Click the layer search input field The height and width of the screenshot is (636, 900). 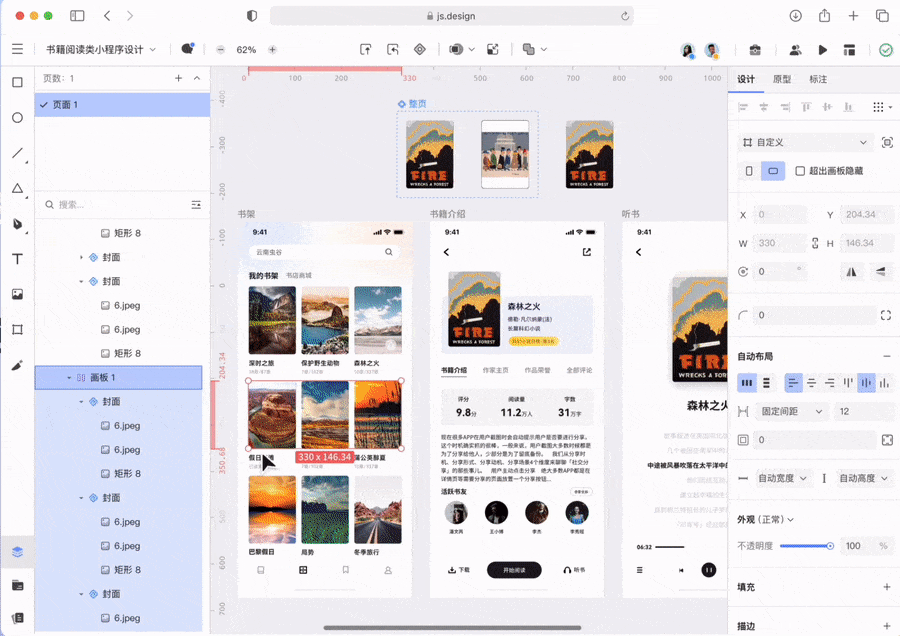[x=110, y=205]
